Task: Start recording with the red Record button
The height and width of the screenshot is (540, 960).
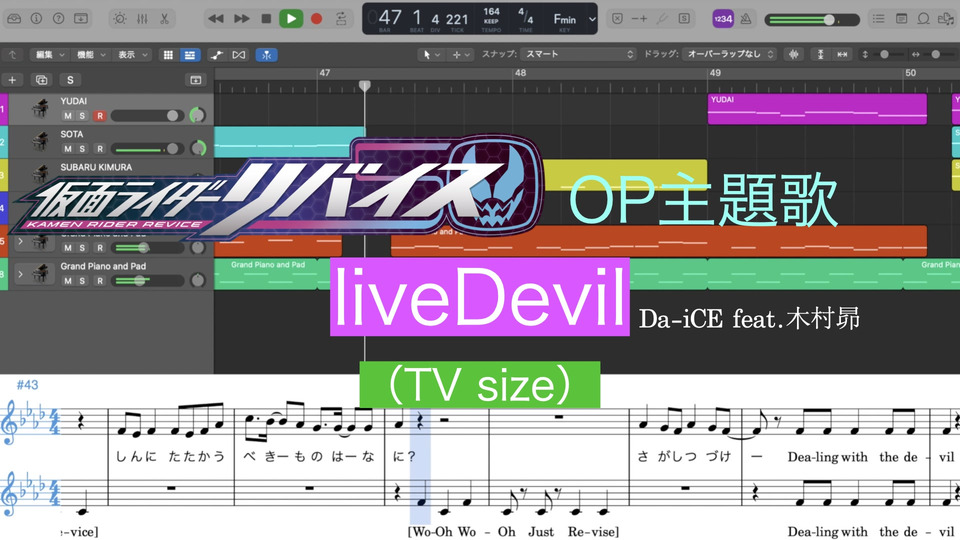Action: click(317, 18)
